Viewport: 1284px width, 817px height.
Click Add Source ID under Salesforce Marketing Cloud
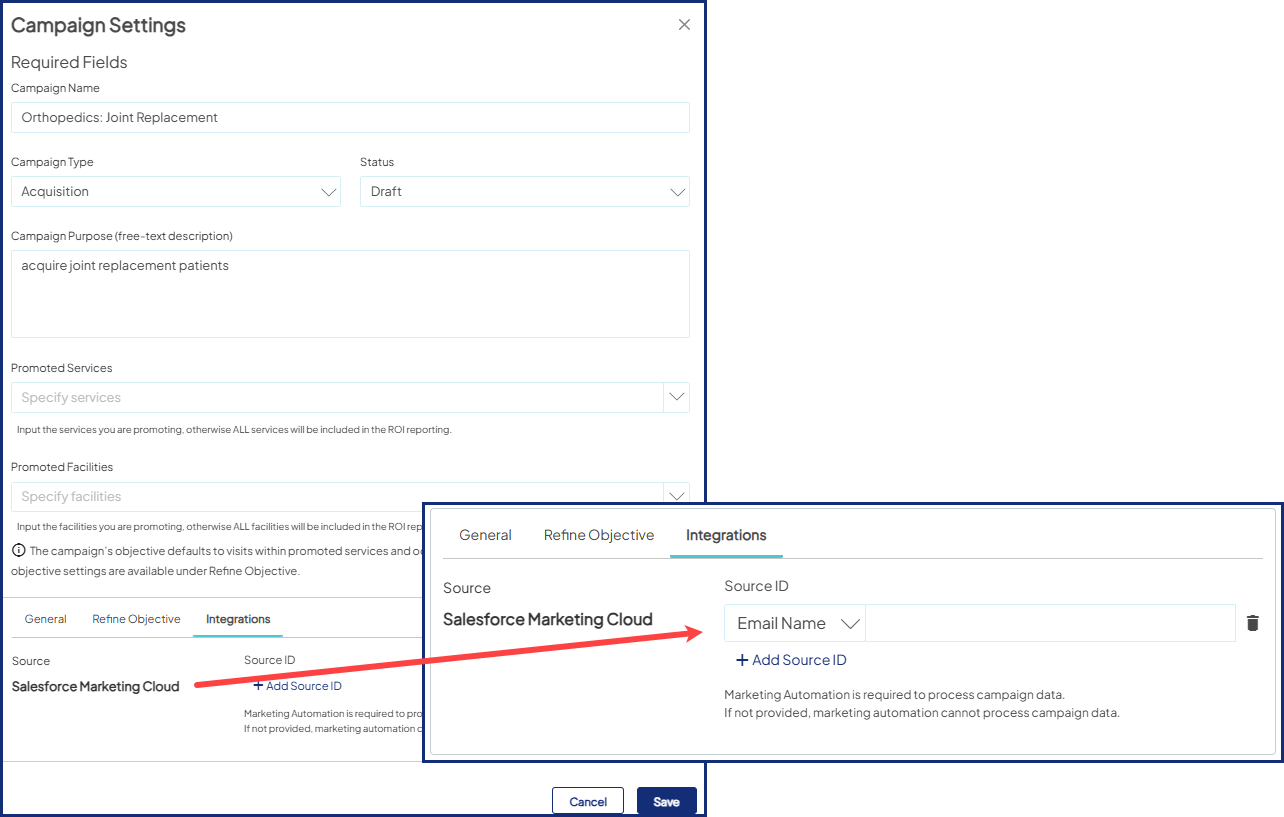click(x=297, y=685)
